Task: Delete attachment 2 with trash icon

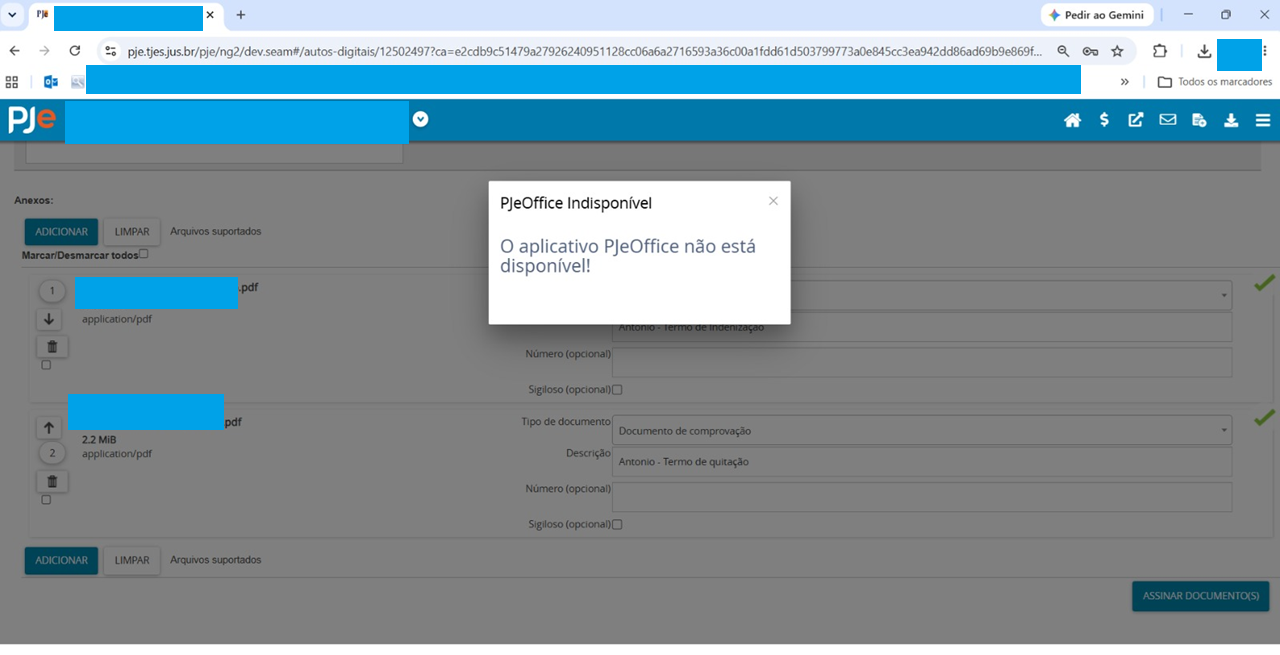Action: 52,482
